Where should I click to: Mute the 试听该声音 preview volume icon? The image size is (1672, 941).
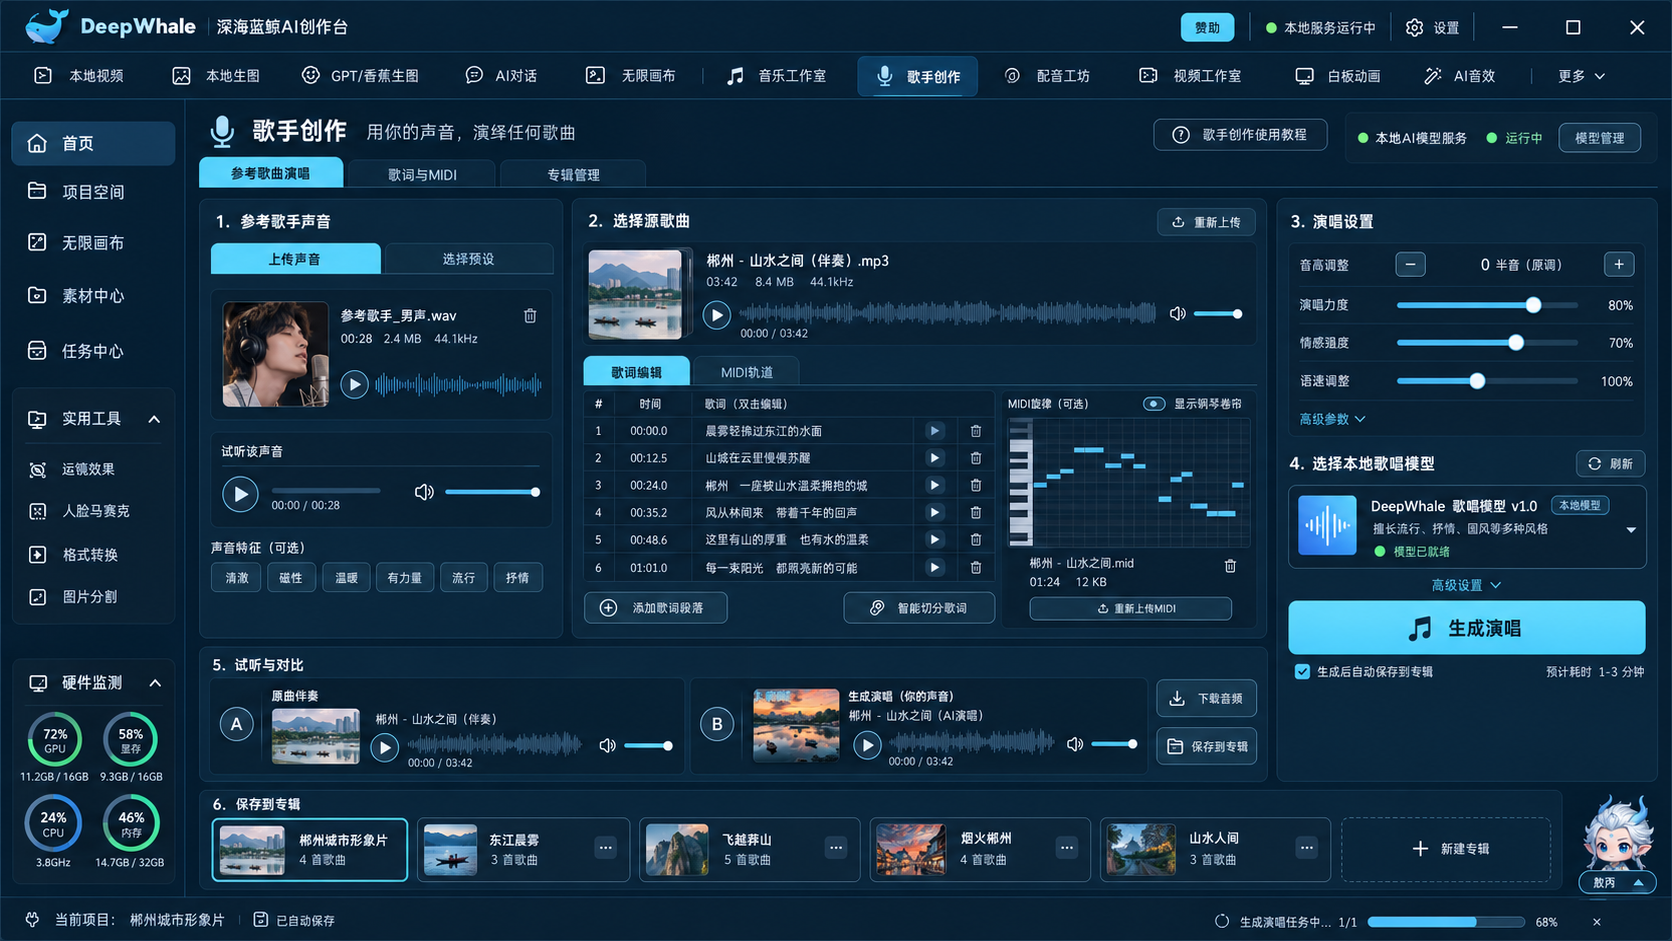(424, 492)
